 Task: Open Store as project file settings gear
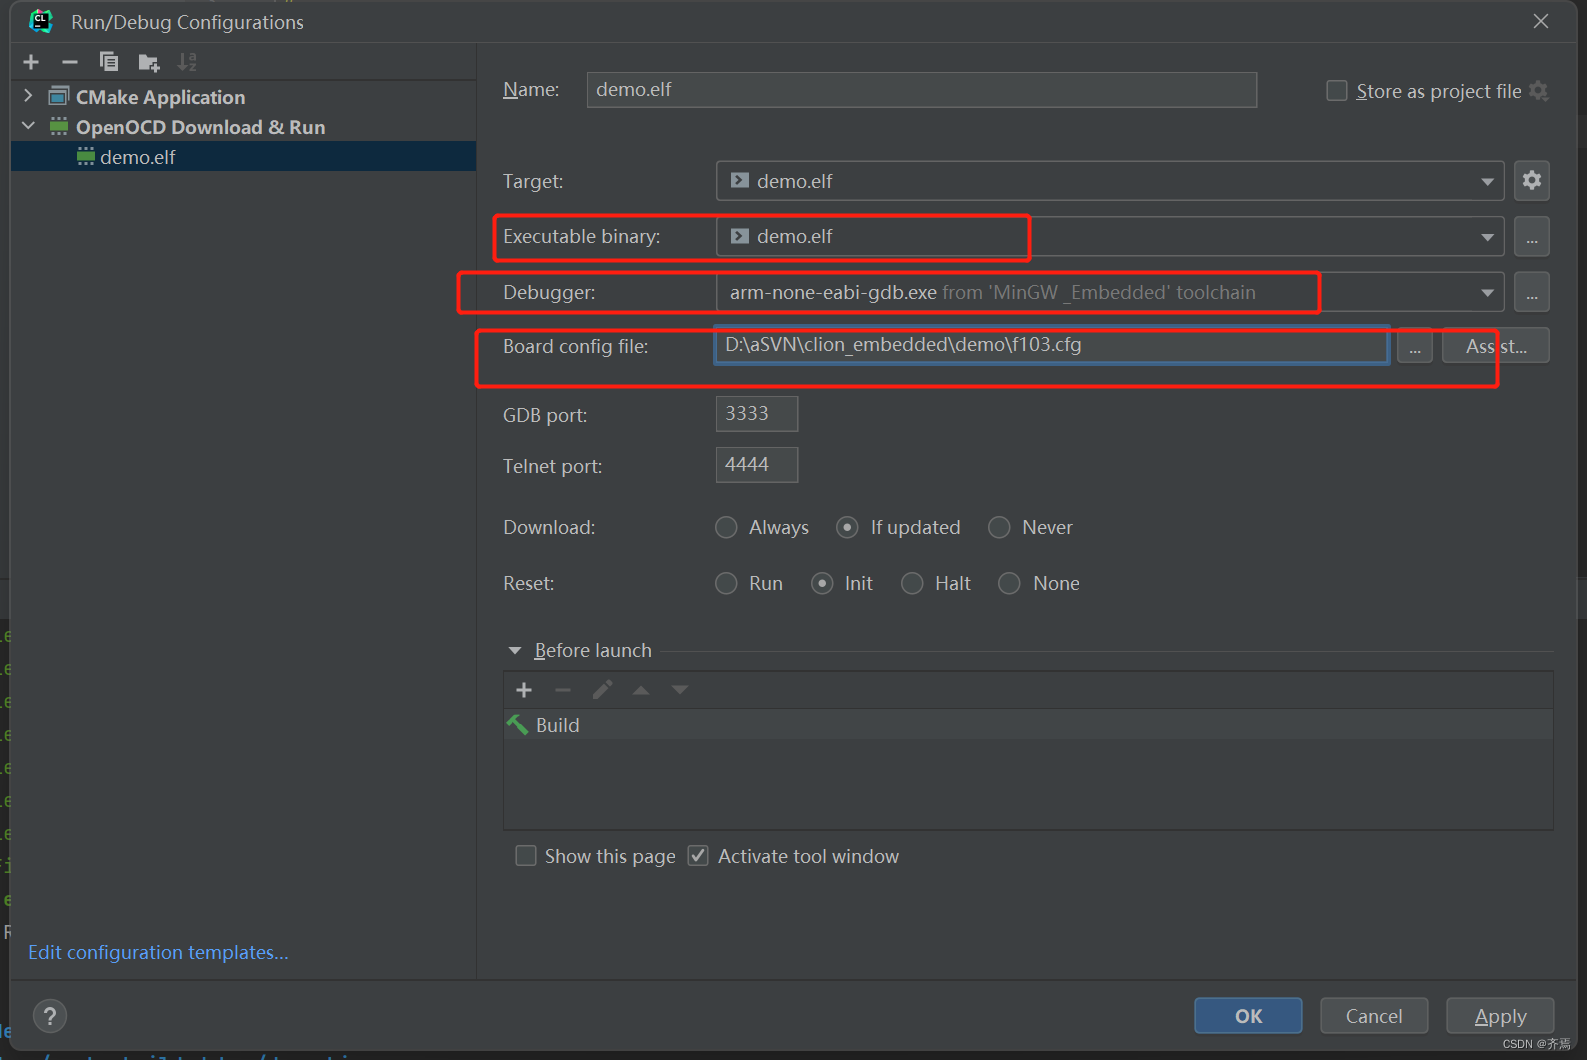[1539, 91]
